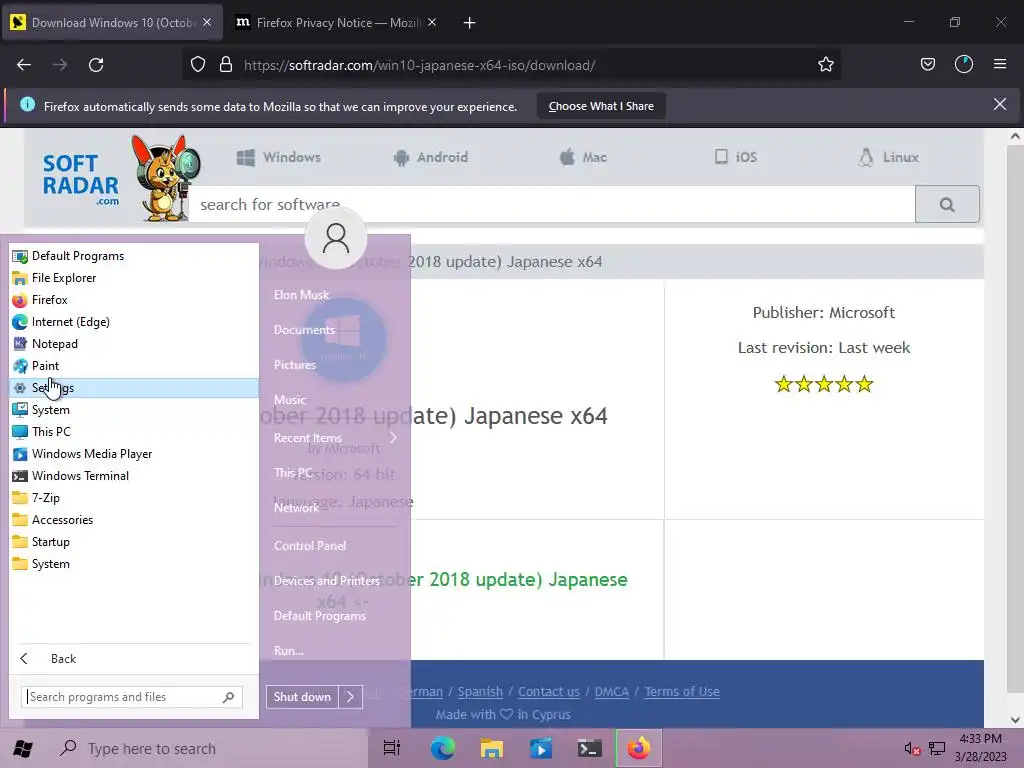Launch File Explorer from start menu
1024x768 pixels.
pyautogui.click(x=134, y=278)
